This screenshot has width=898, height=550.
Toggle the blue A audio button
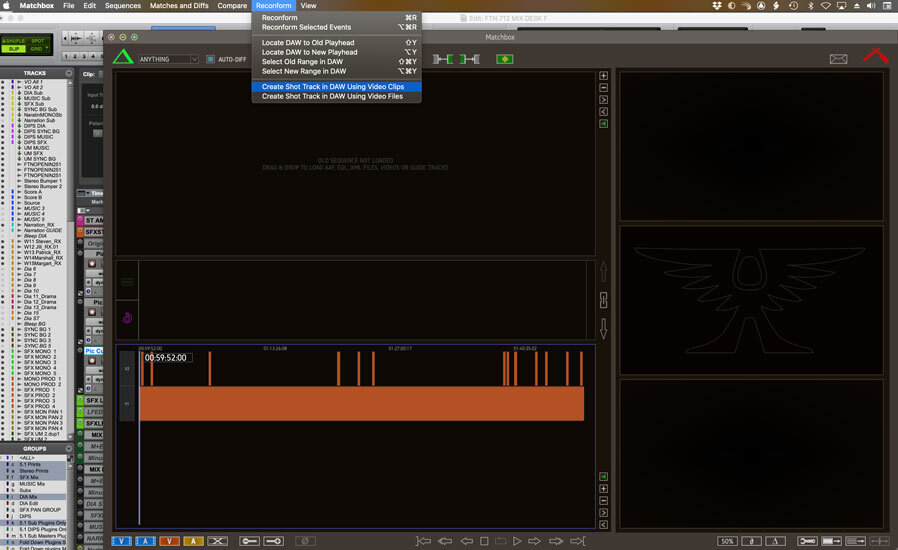coord(145,541)
